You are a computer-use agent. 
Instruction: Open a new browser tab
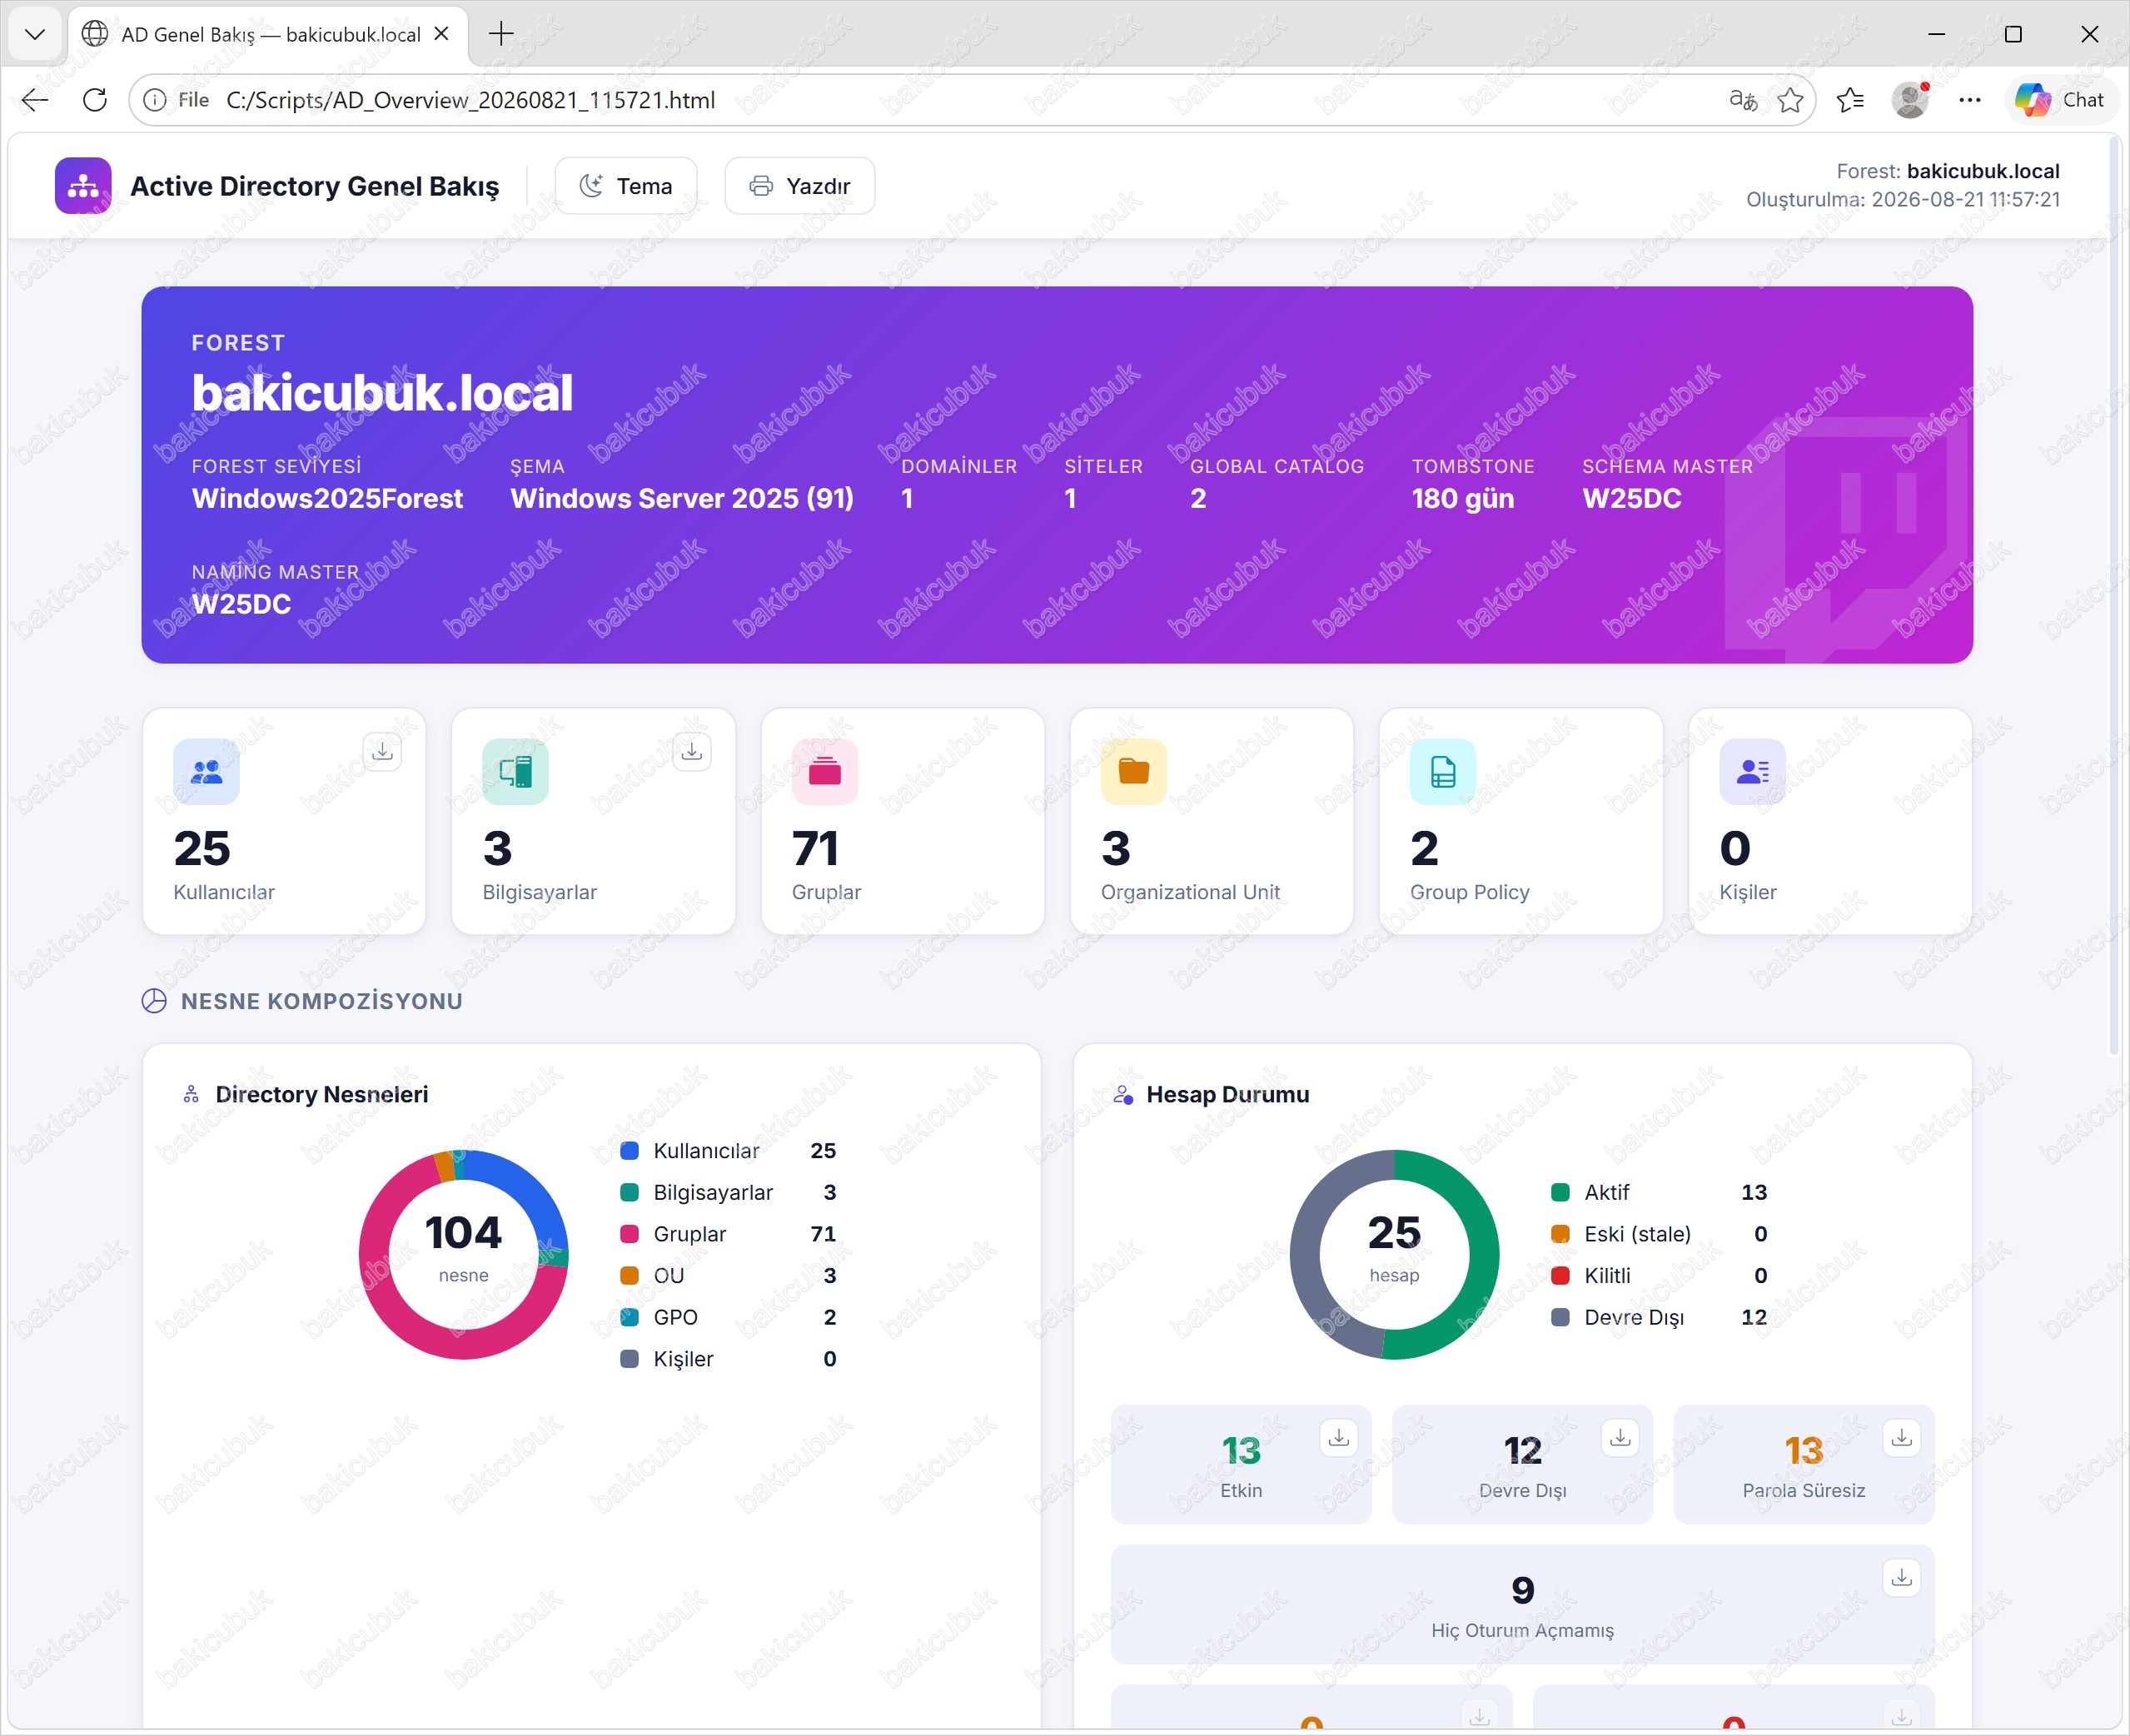(x=501, y=35)
